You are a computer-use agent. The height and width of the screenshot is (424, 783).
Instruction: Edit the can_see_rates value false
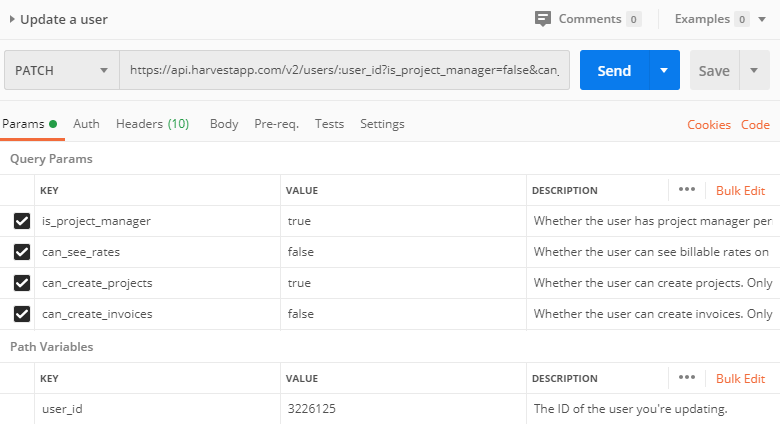(x=403, y=252)
